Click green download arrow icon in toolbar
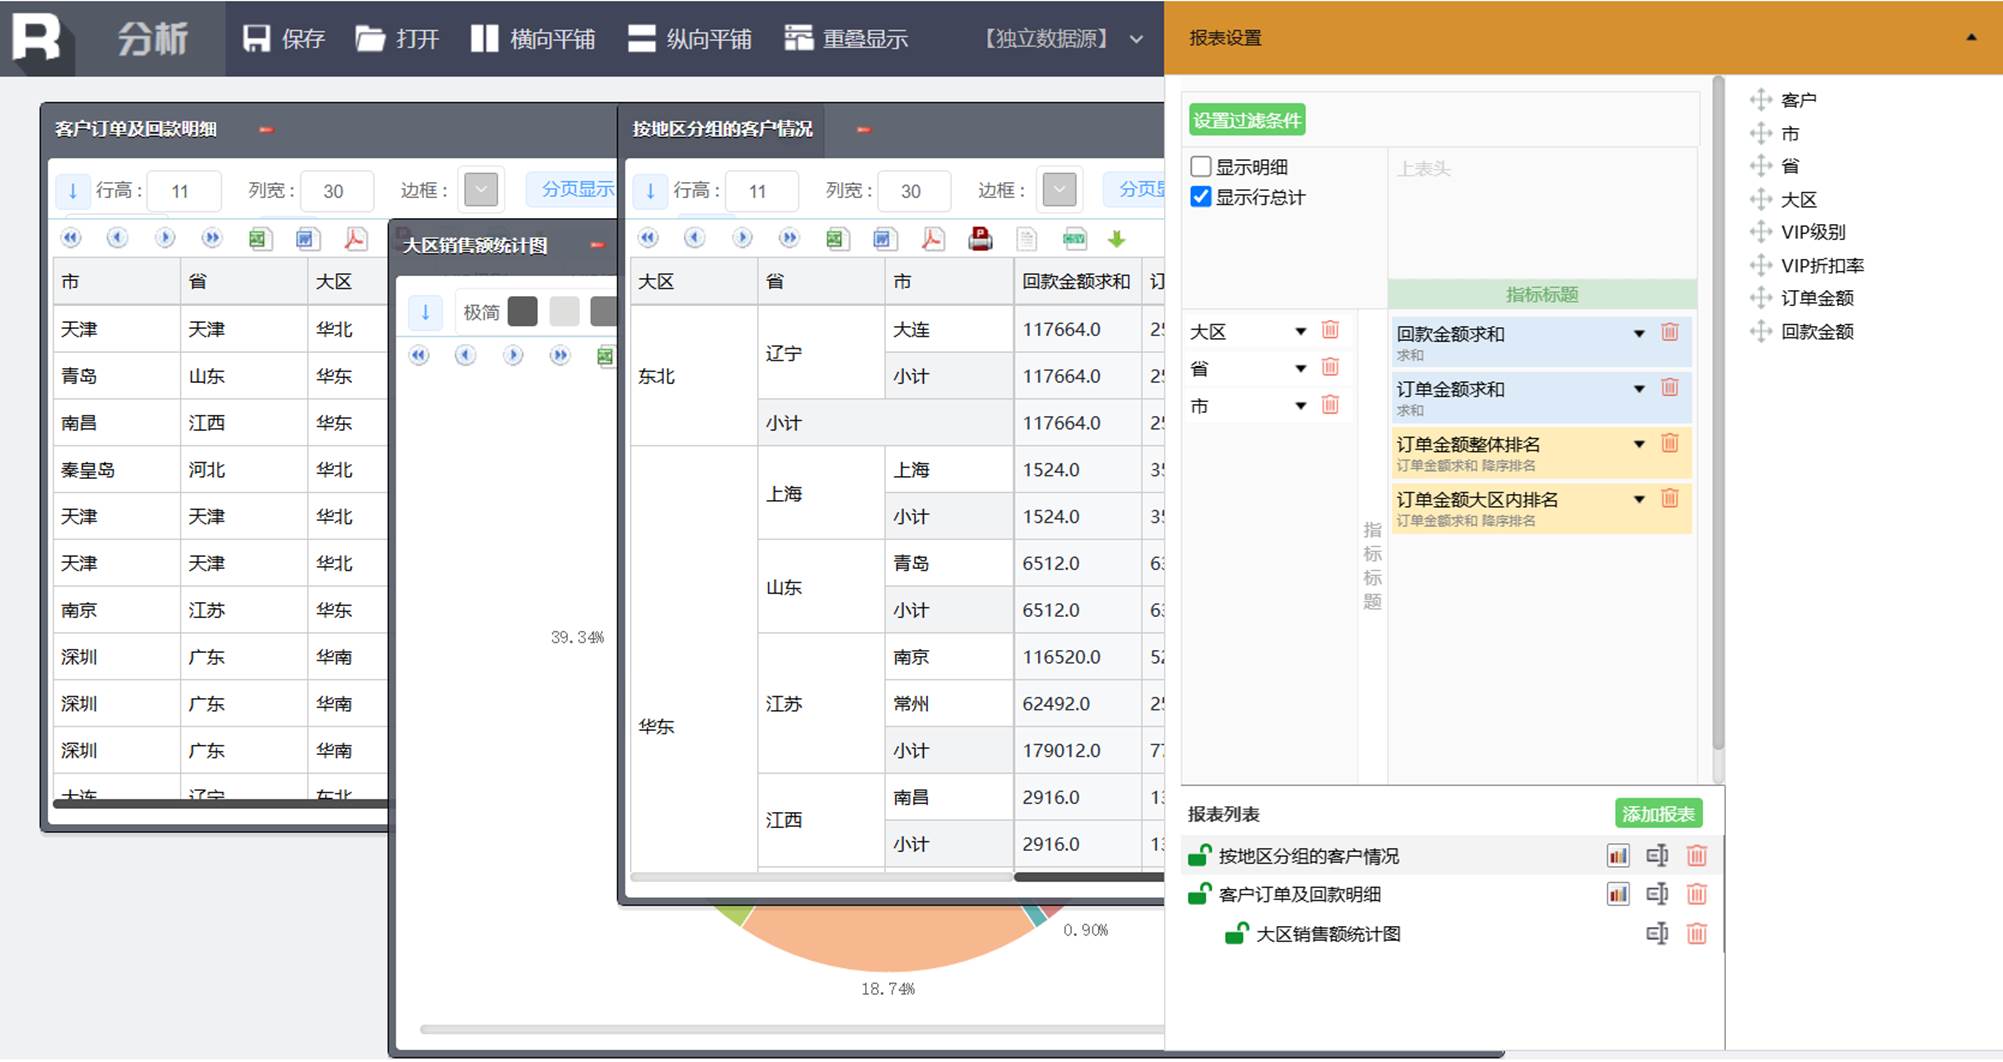Screen dimensions: 2003x1062 pos(1117,238)
